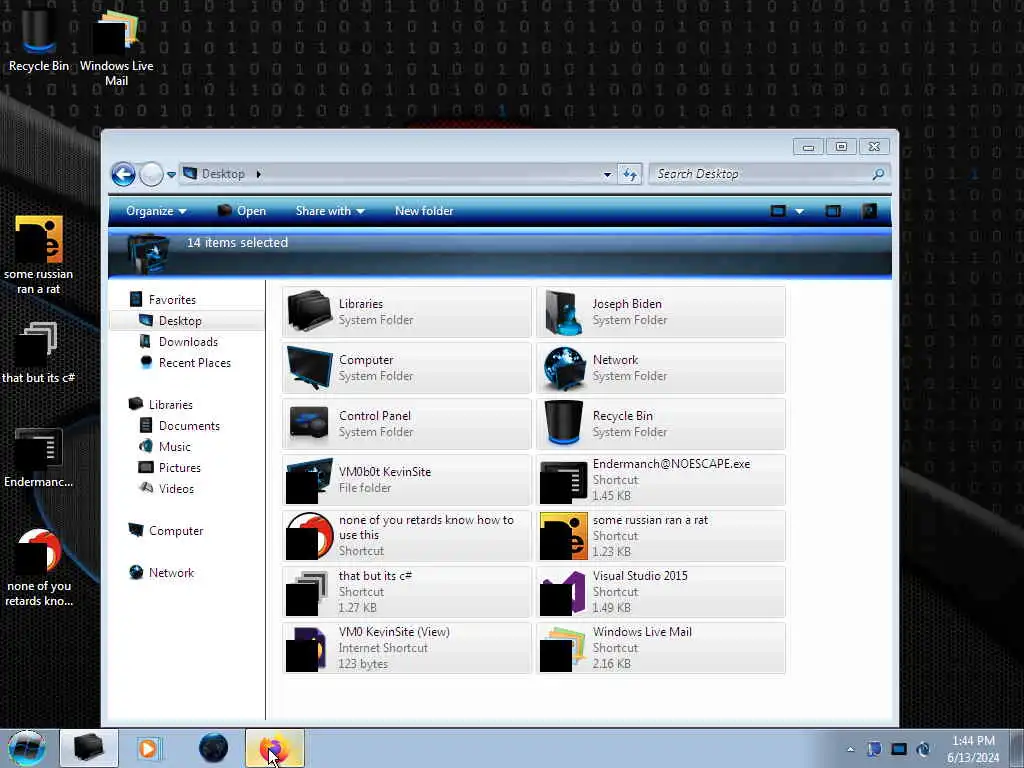Select the Control Panel icon
The width and height of the screenshot is (1024, 768).
(x=310, y=424)
